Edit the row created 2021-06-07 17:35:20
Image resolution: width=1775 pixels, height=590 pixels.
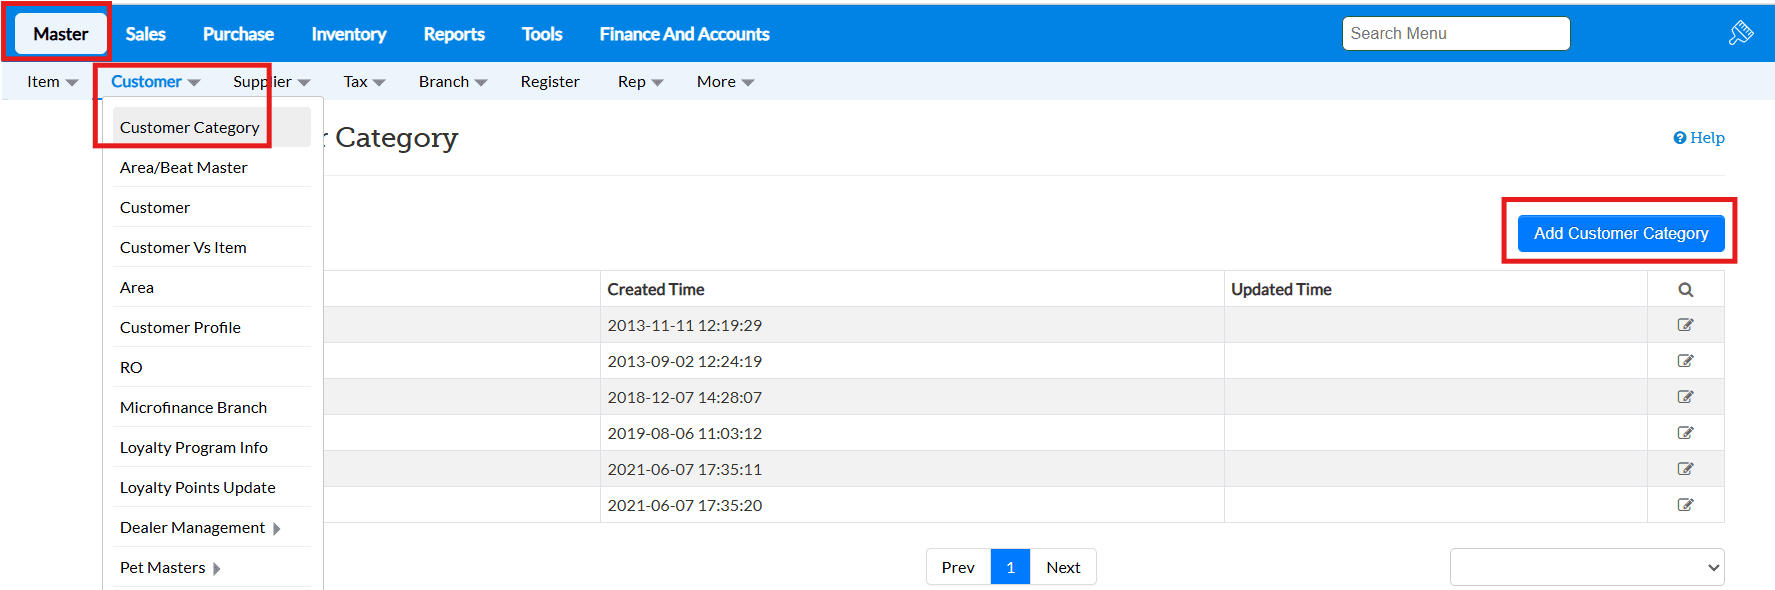point(1685,505)
